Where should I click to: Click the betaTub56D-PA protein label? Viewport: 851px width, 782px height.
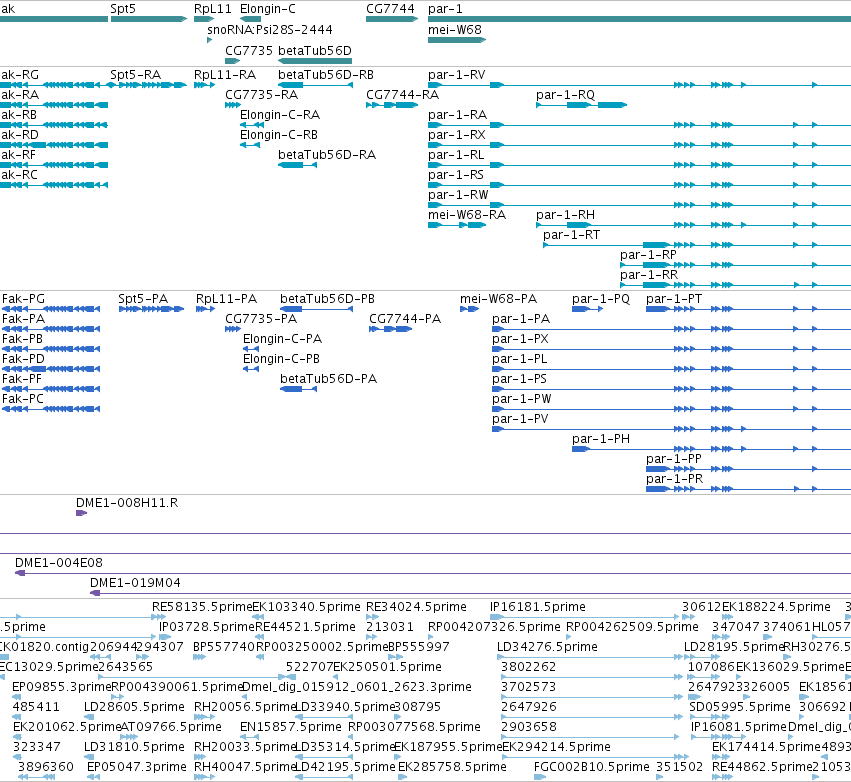(328, 380)
